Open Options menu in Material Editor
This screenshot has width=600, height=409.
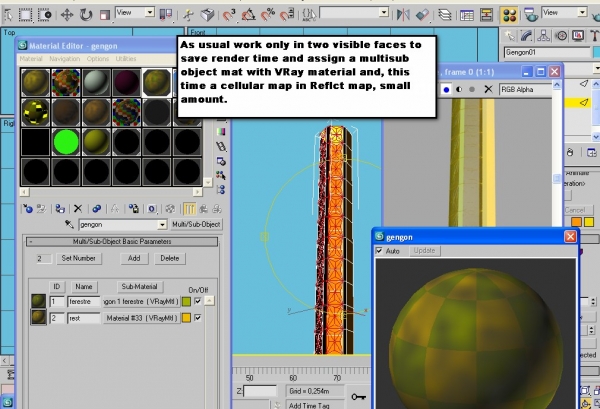pos(98,59)
